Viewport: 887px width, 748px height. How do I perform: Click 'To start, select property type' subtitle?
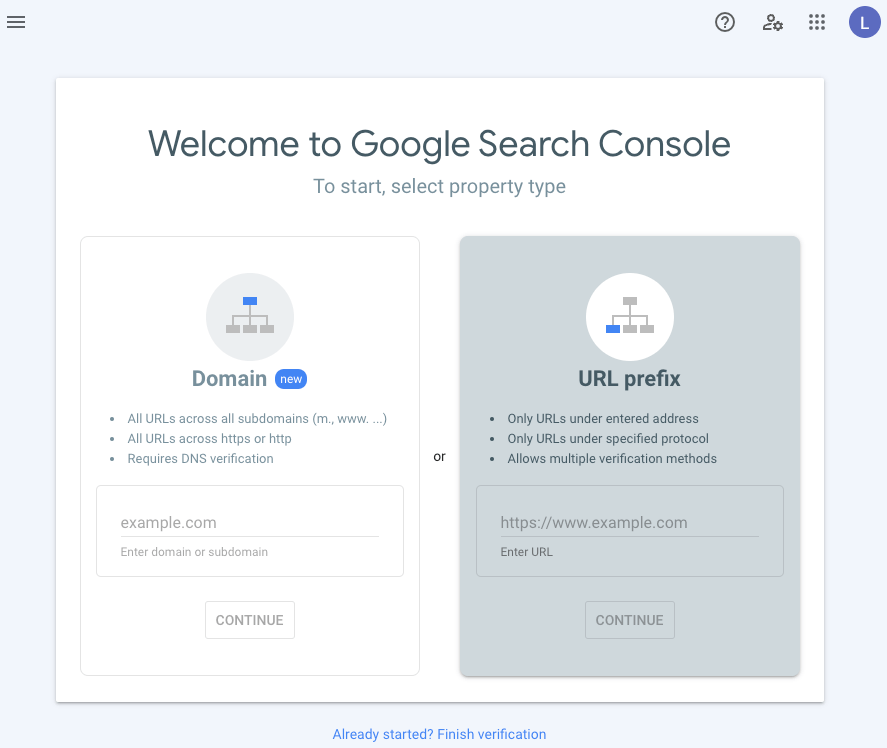440,186
